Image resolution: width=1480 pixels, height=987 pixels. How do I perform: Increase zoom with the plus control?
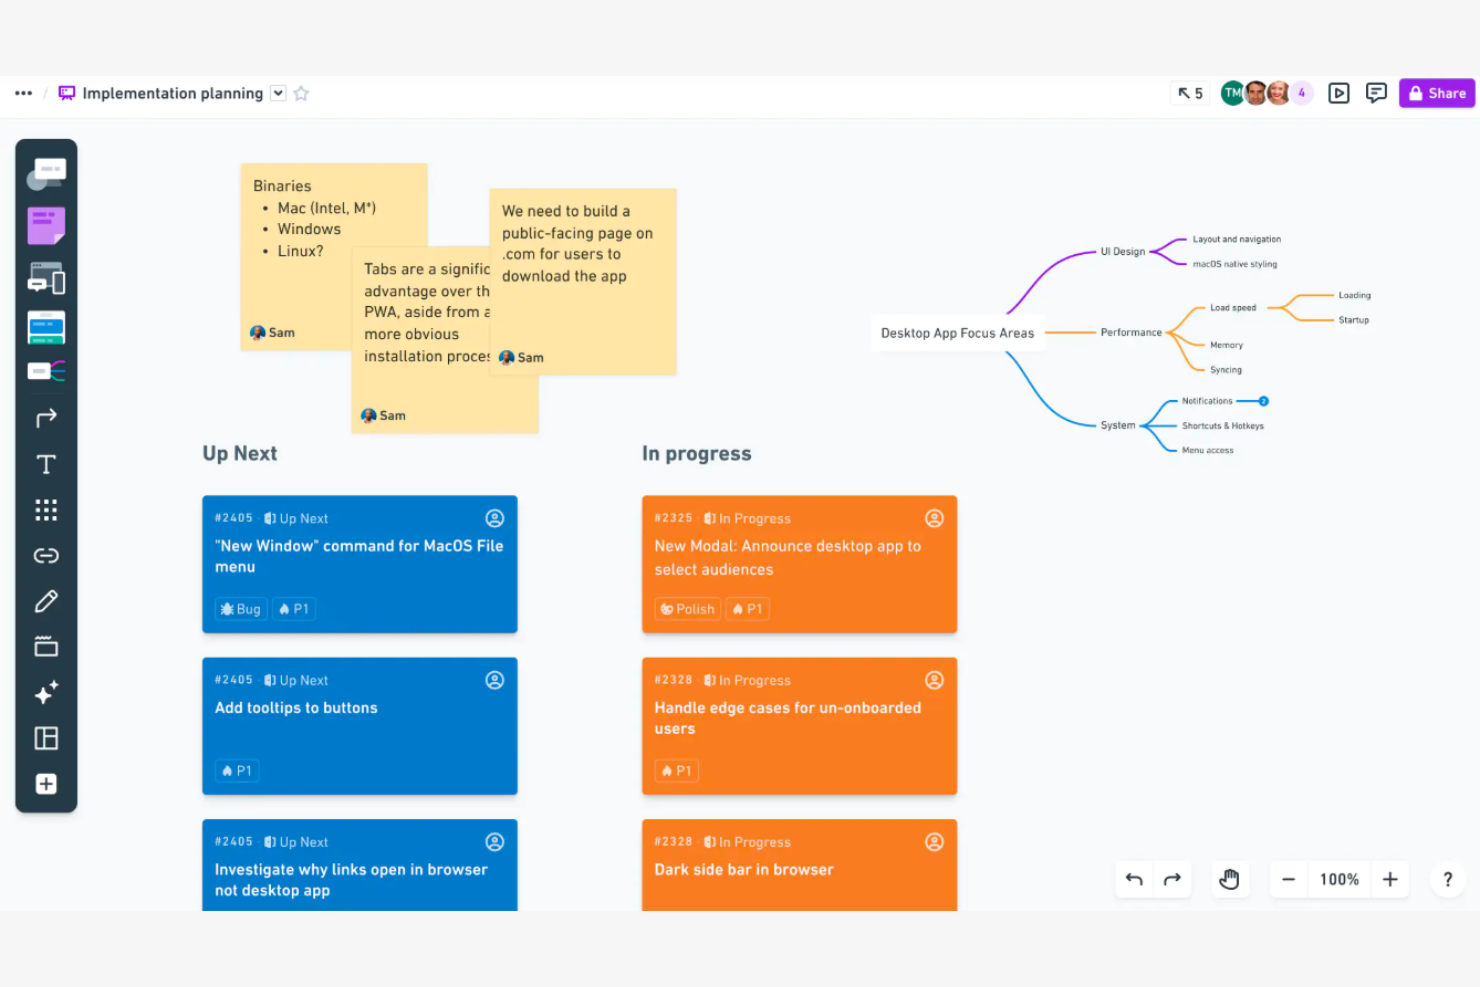tap(1390, 879)
